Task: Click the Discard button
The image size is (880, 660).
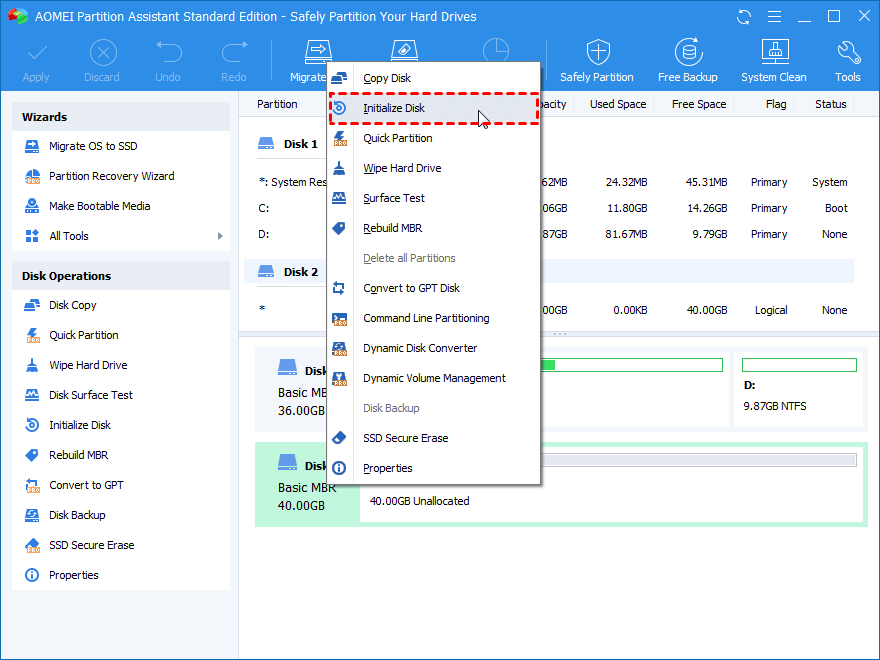Action: [101, 60]
